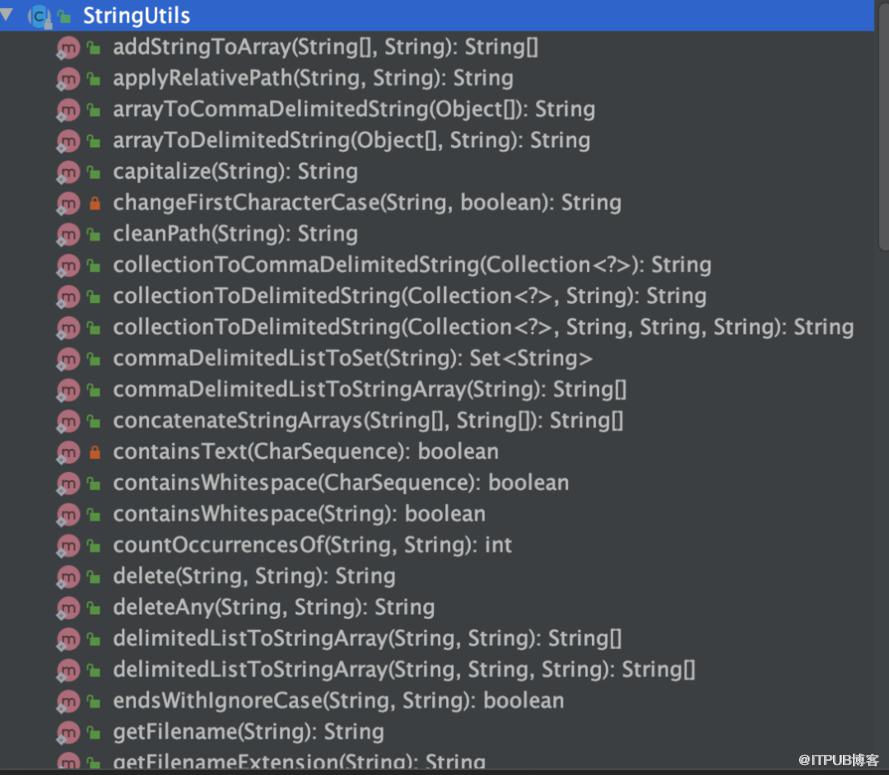Click the method icon beside getFilename
The height and width of the screenshot is (775, 889).
coord(68,732)
